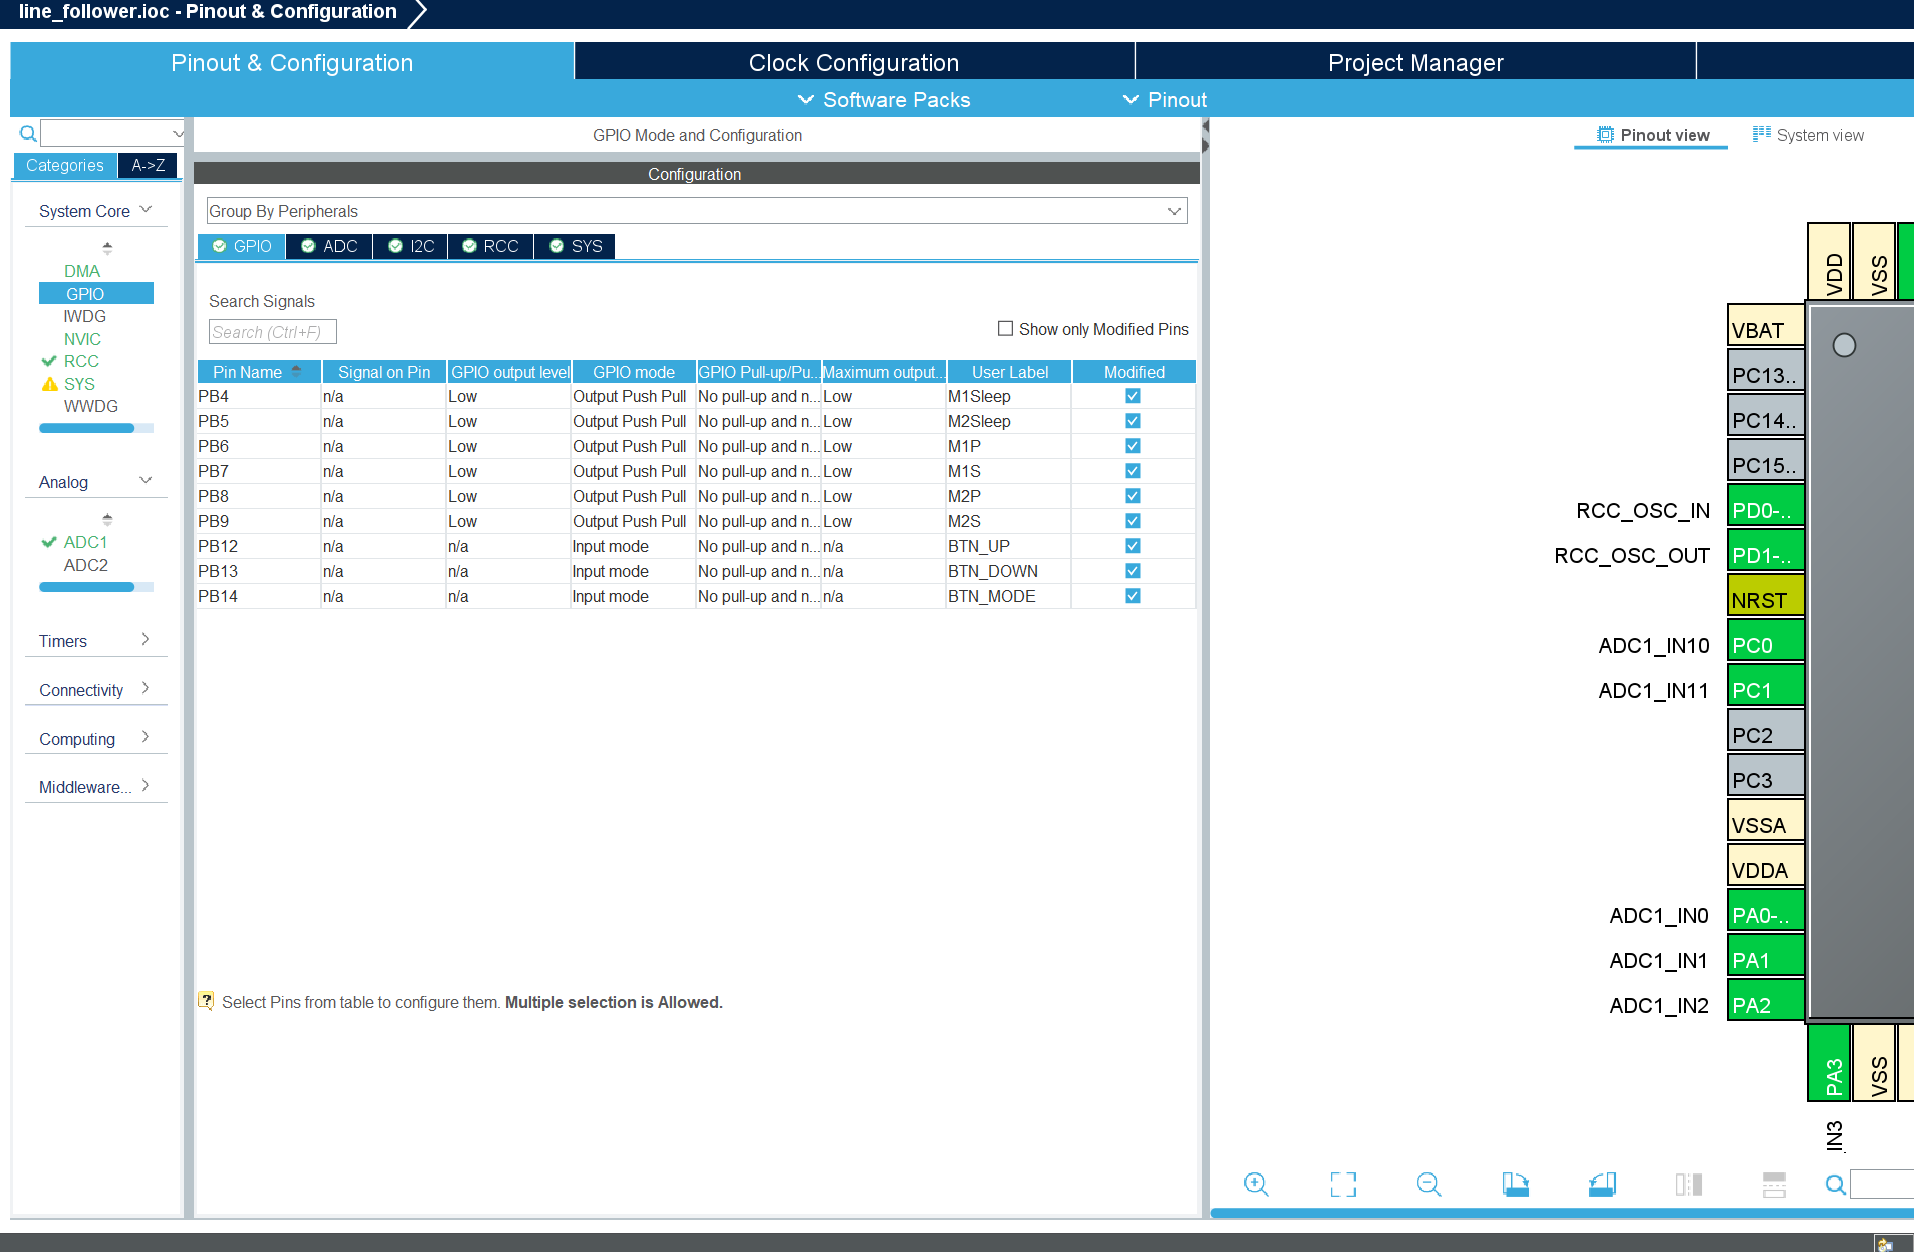This screenshot has width=1914, height=1252.
Task: Expand the Connectivity category
Action: [x=96, y=690]
